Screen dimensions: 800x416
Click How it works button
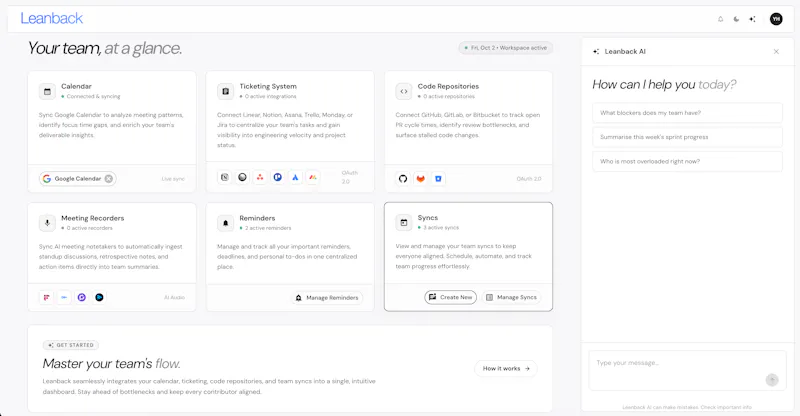(x=506, y=369)
